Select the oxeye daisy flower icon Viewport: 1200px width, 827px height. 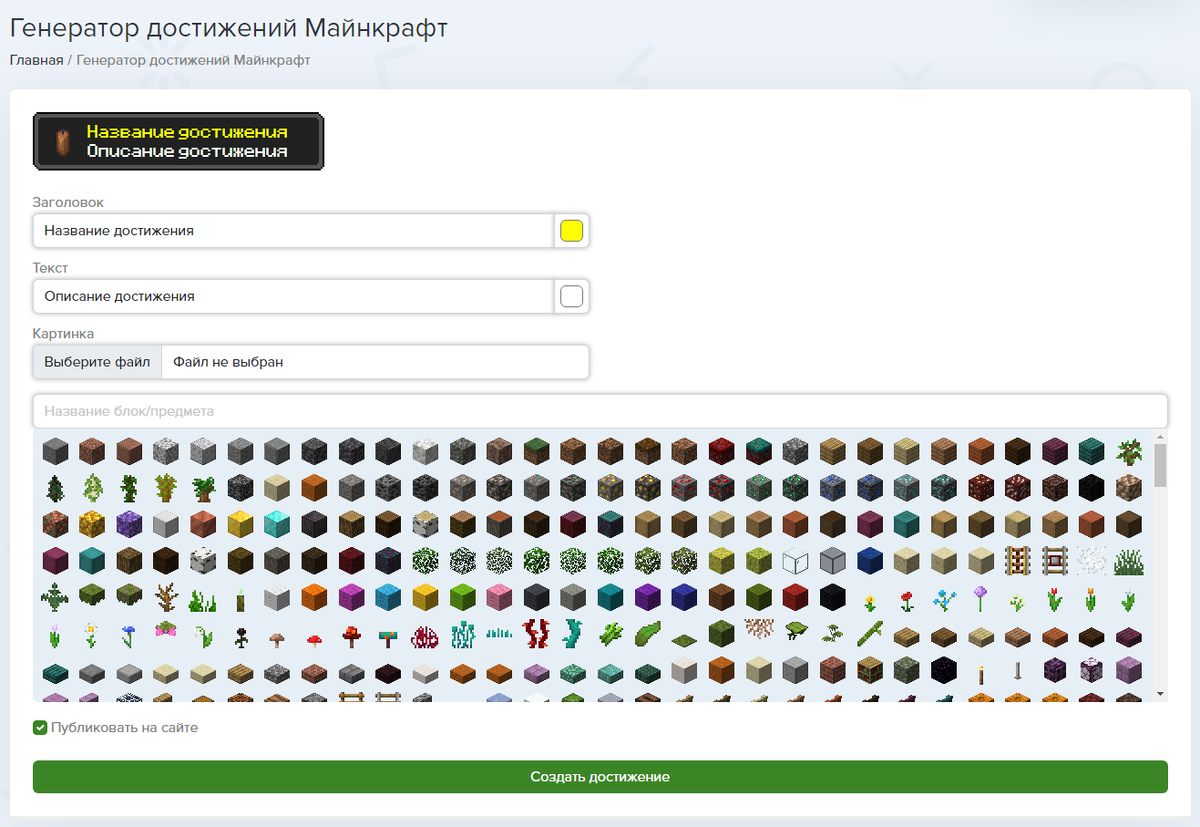(x=91, y=636)
